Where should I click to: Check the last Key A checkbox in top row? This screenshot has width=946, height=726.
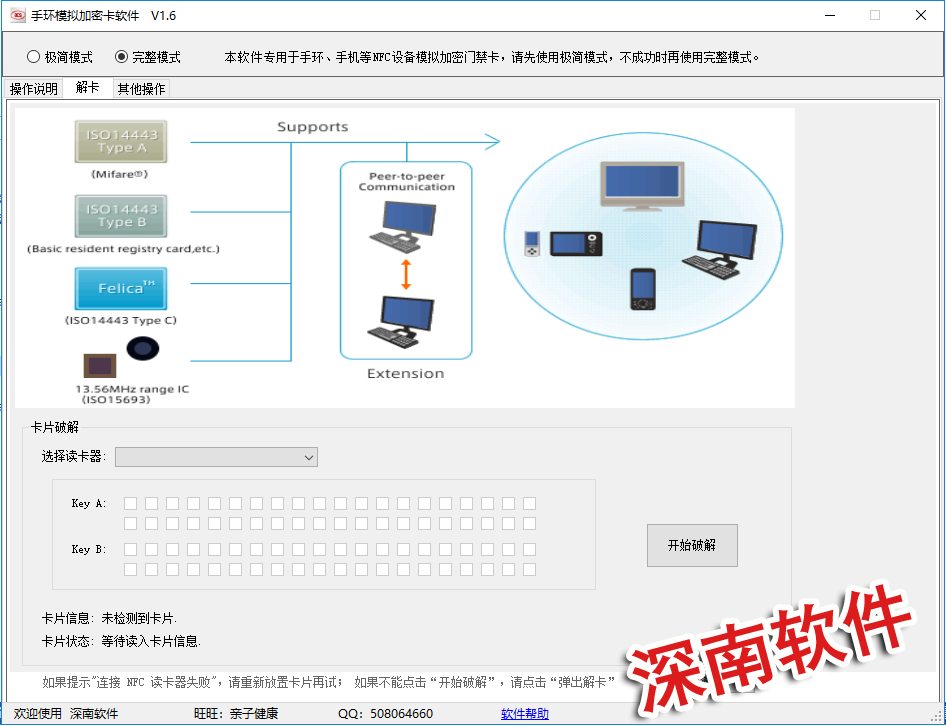click(x=529, y=503)
